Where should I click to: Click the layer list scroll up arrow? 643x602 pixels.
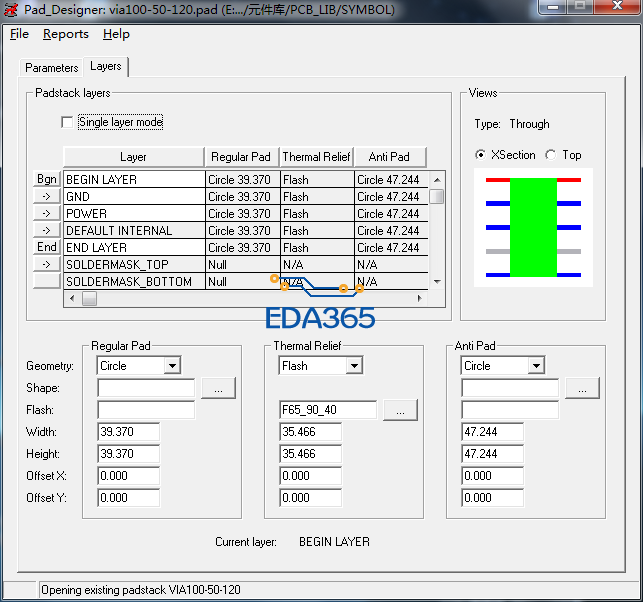point(437,180)
